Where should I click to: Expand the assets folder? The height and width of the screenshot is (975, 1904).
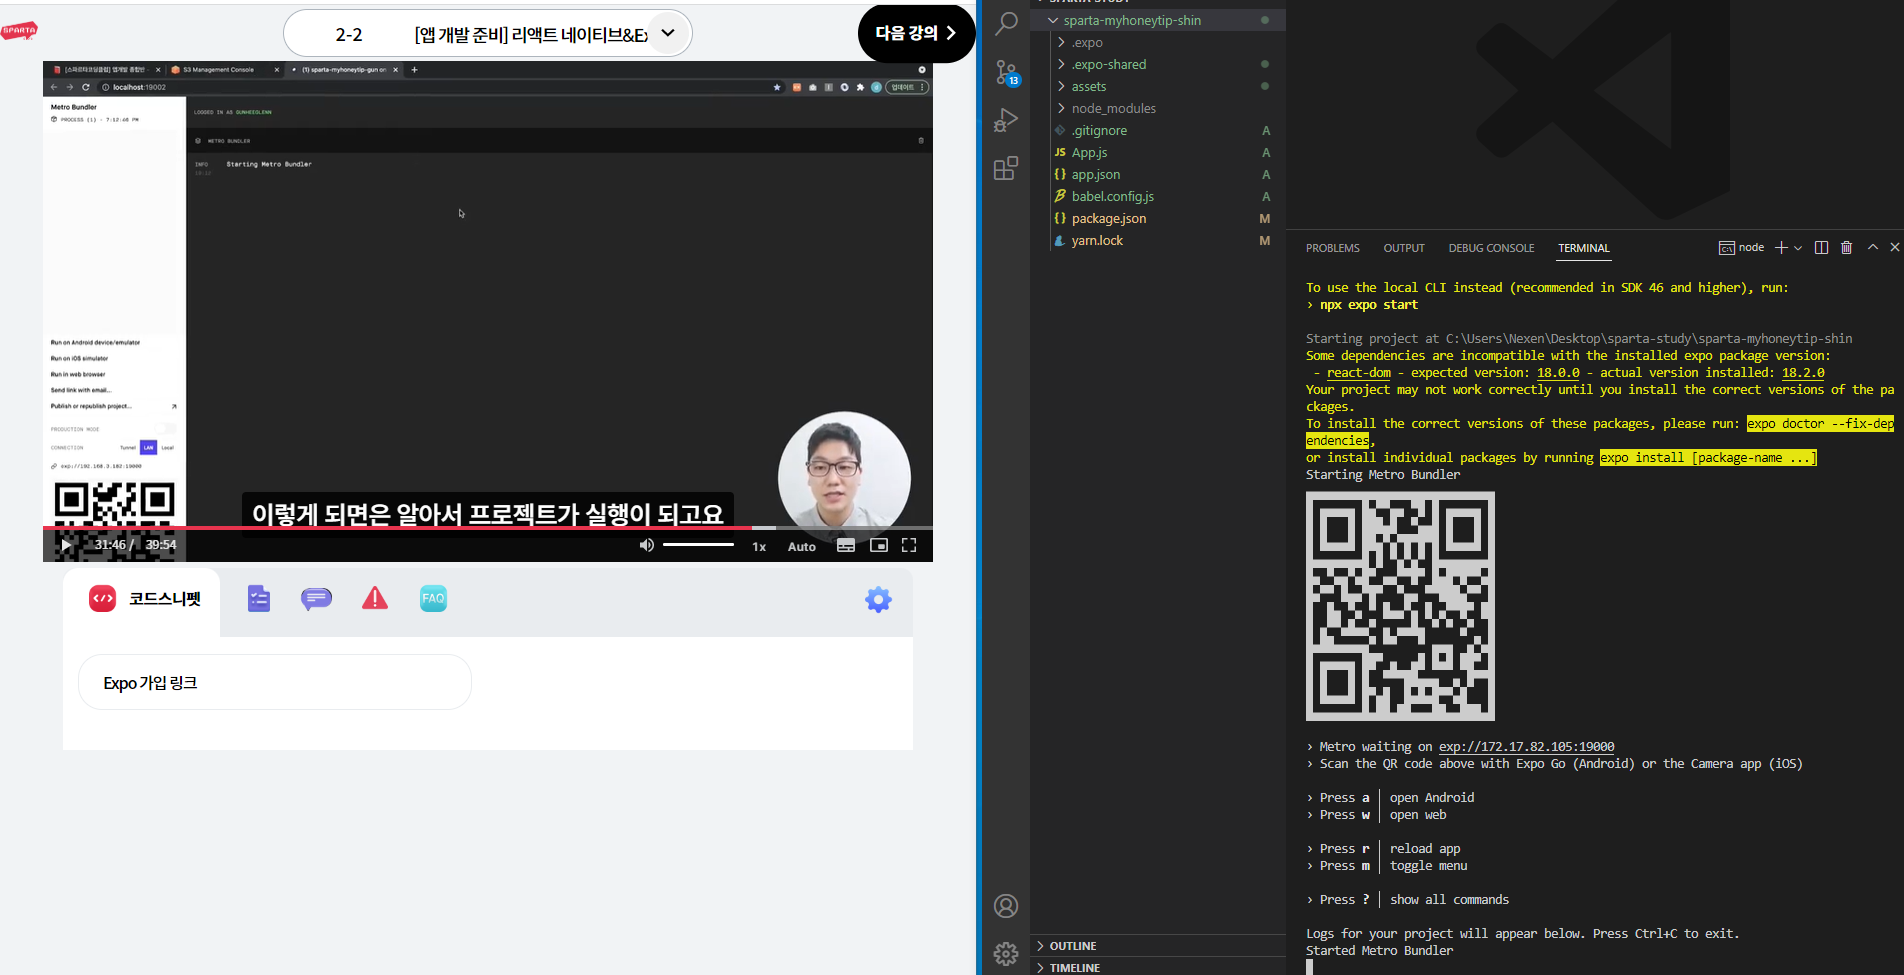tap(1157, 86)
